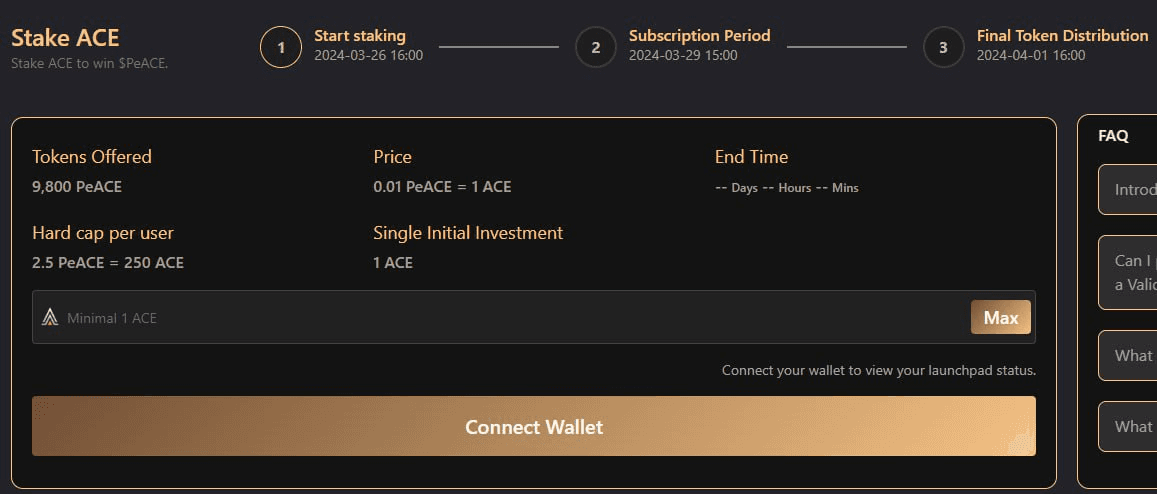The height and width of the screenshot is (494, 1157).
Task: Click the Hard cap per user value
Action: pyautogui.click(x=108, y=262)
